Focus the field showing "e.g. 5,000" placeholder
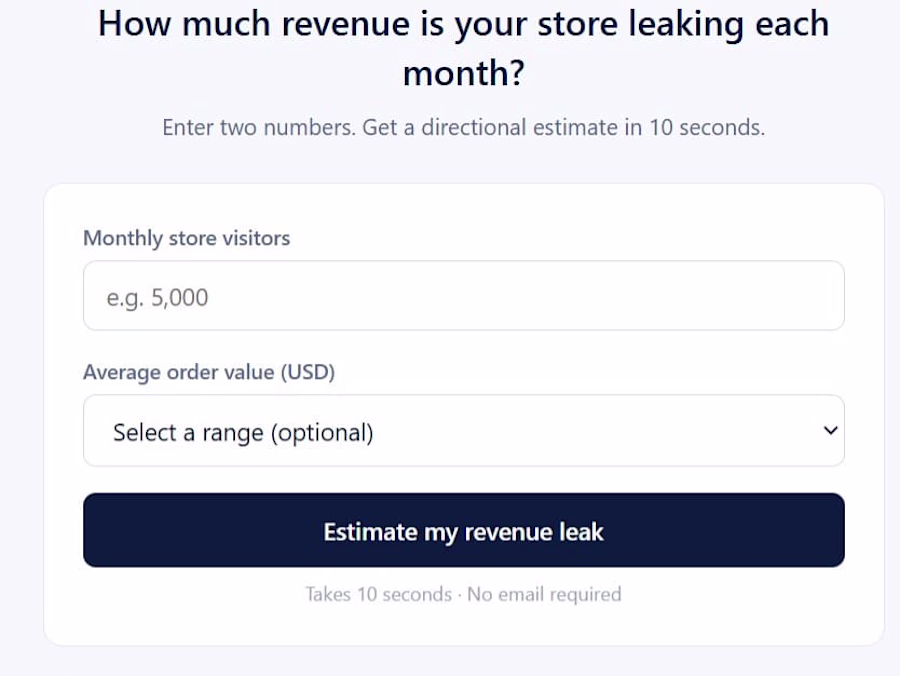 pyautogui.click(x=463, y=296)
